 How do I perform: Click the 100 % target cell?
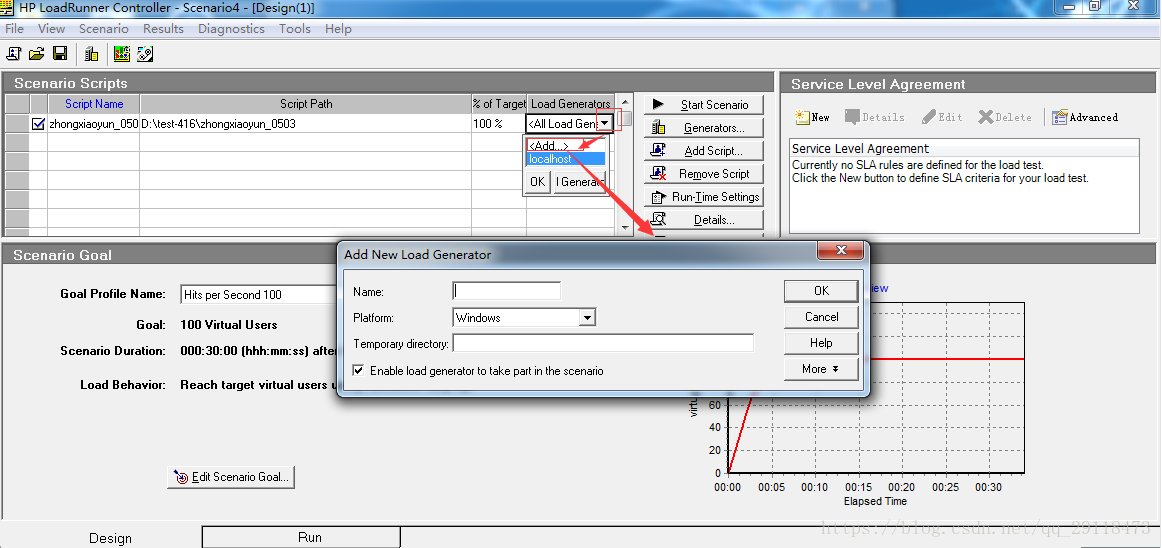coord(499,124)
